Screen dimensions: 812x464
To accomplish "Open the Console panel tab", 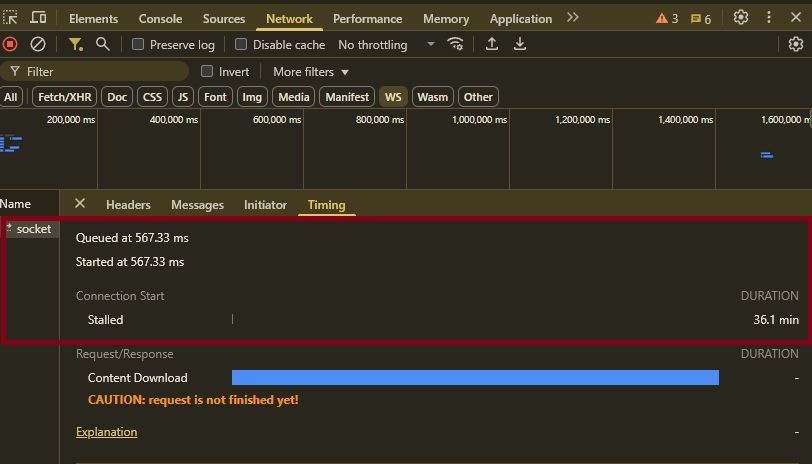I will pyautogui.click(x=160, y=19).
